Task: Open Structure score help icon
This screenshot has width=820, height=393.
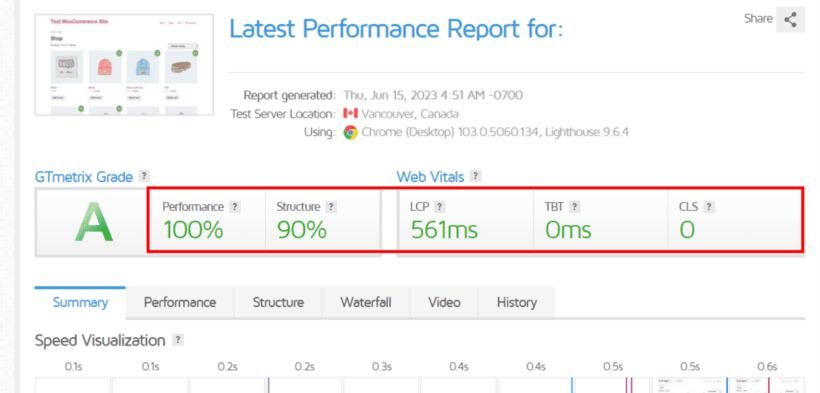Action: coord(331,207)
